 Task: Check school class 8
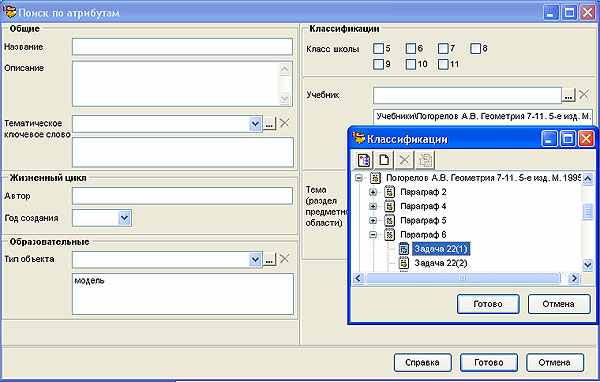click(475, 48)
